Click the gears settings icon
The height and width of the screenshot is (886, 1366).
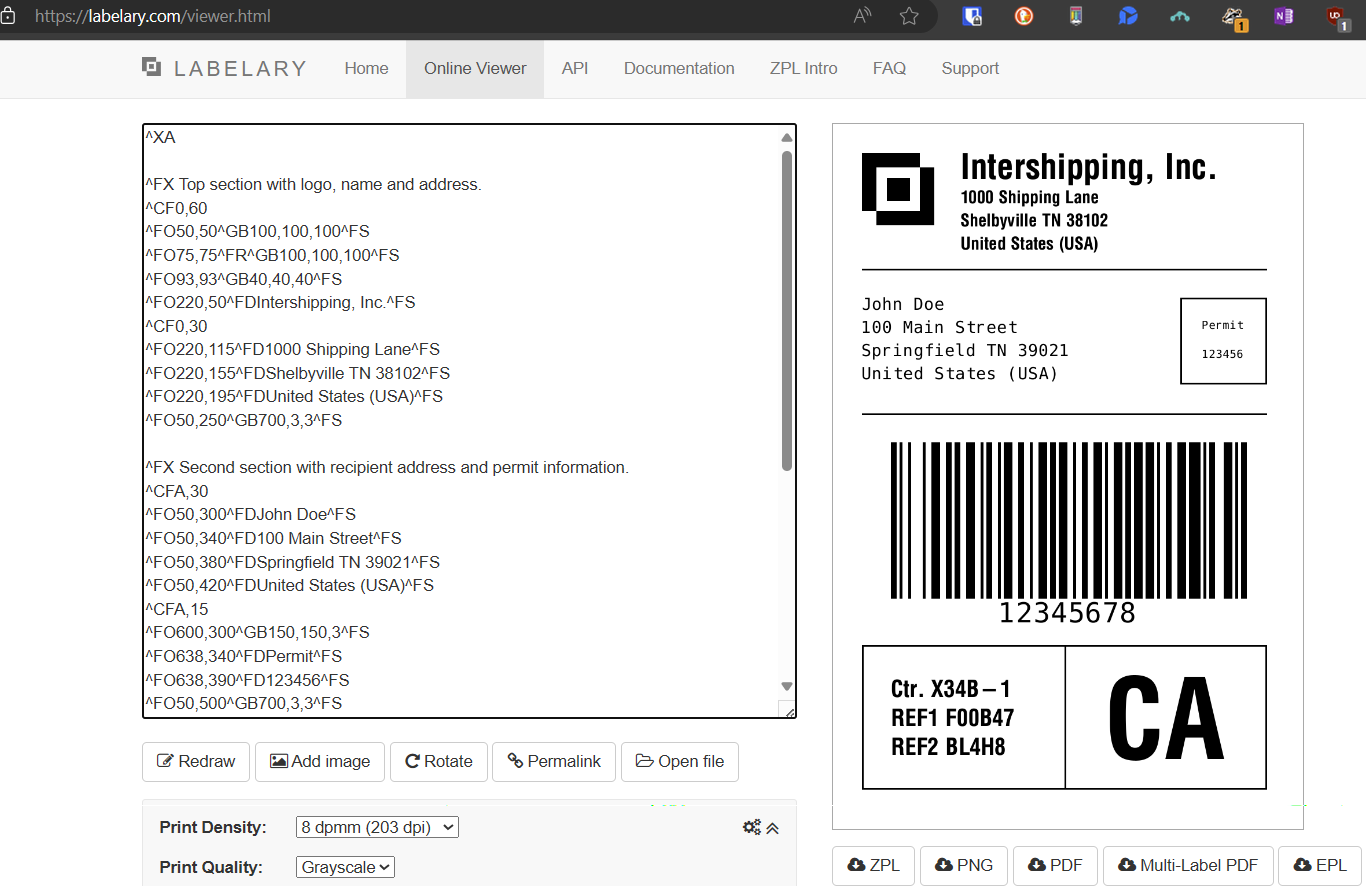[752, 827]
